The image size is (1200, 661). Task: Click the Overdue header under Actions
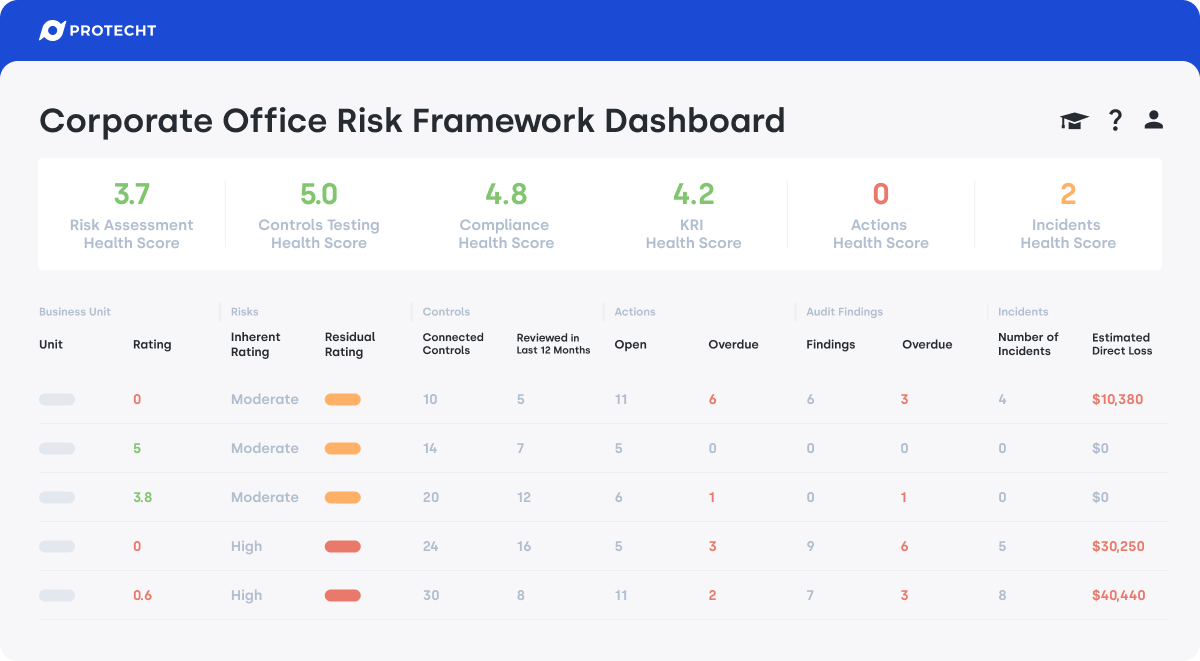click(733, 344)
